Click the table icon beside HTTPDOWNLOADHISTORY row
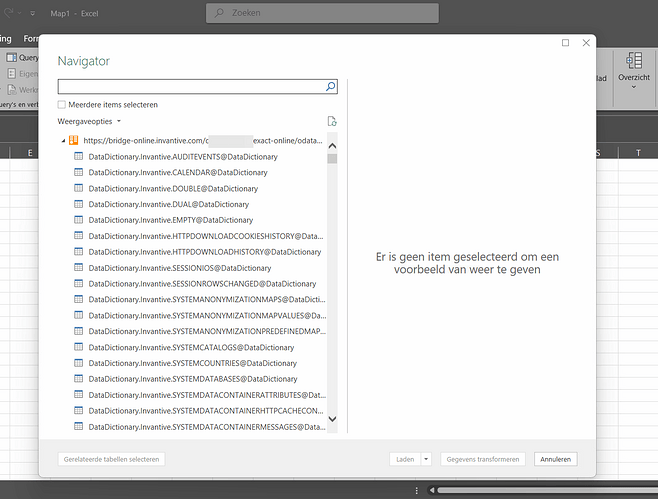The image size is (658, 499). [78, 251]
